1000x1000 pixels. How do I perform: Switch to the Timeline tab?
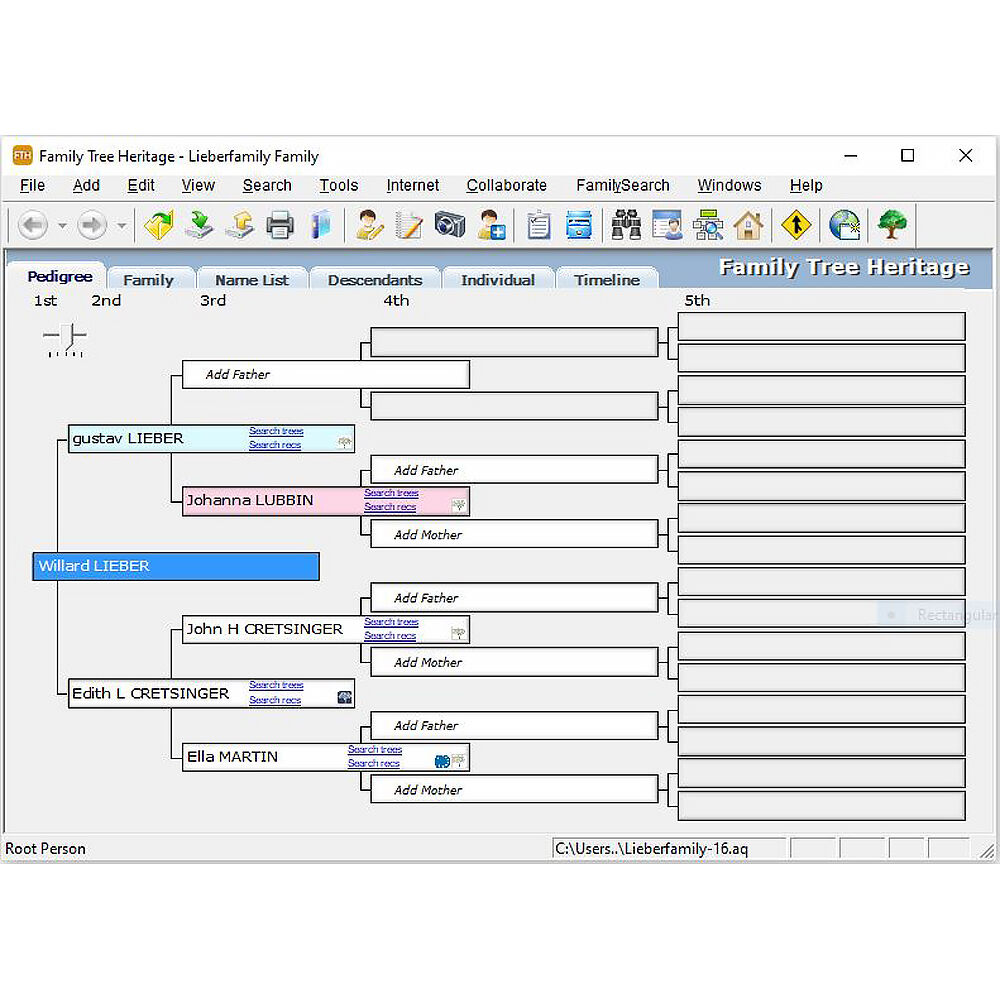pyautogui.click(x=607, y=280)
